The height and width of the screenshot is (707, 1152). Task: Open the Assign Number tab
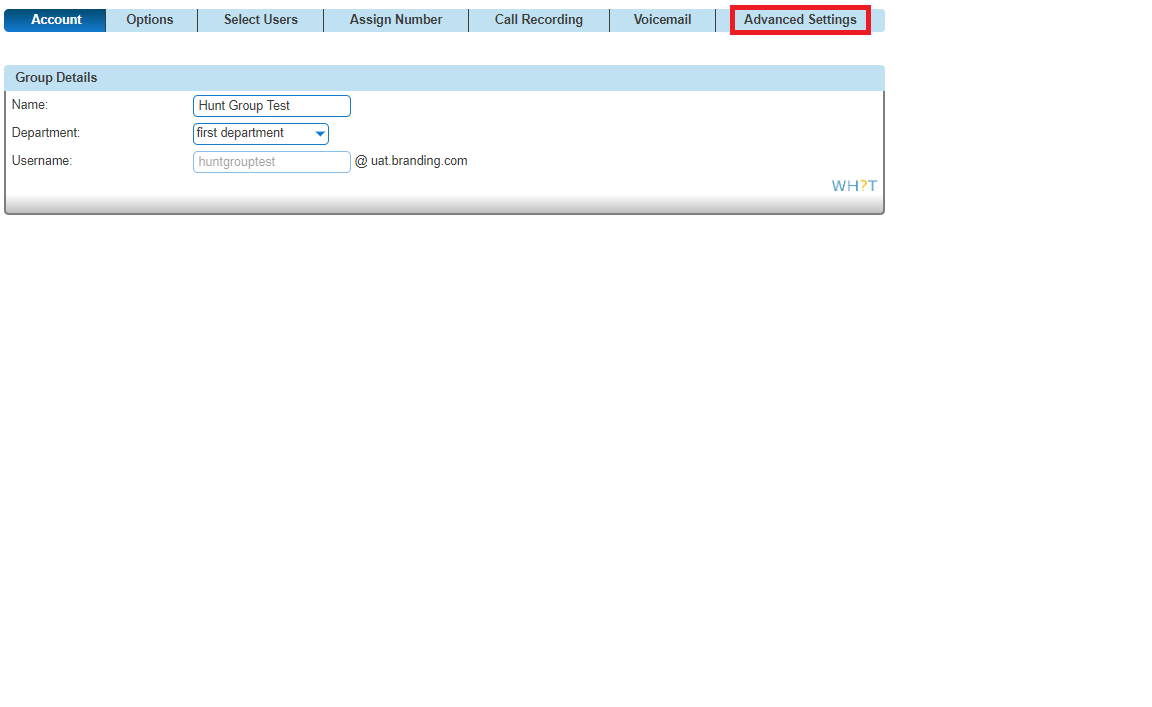coord(396,20)
